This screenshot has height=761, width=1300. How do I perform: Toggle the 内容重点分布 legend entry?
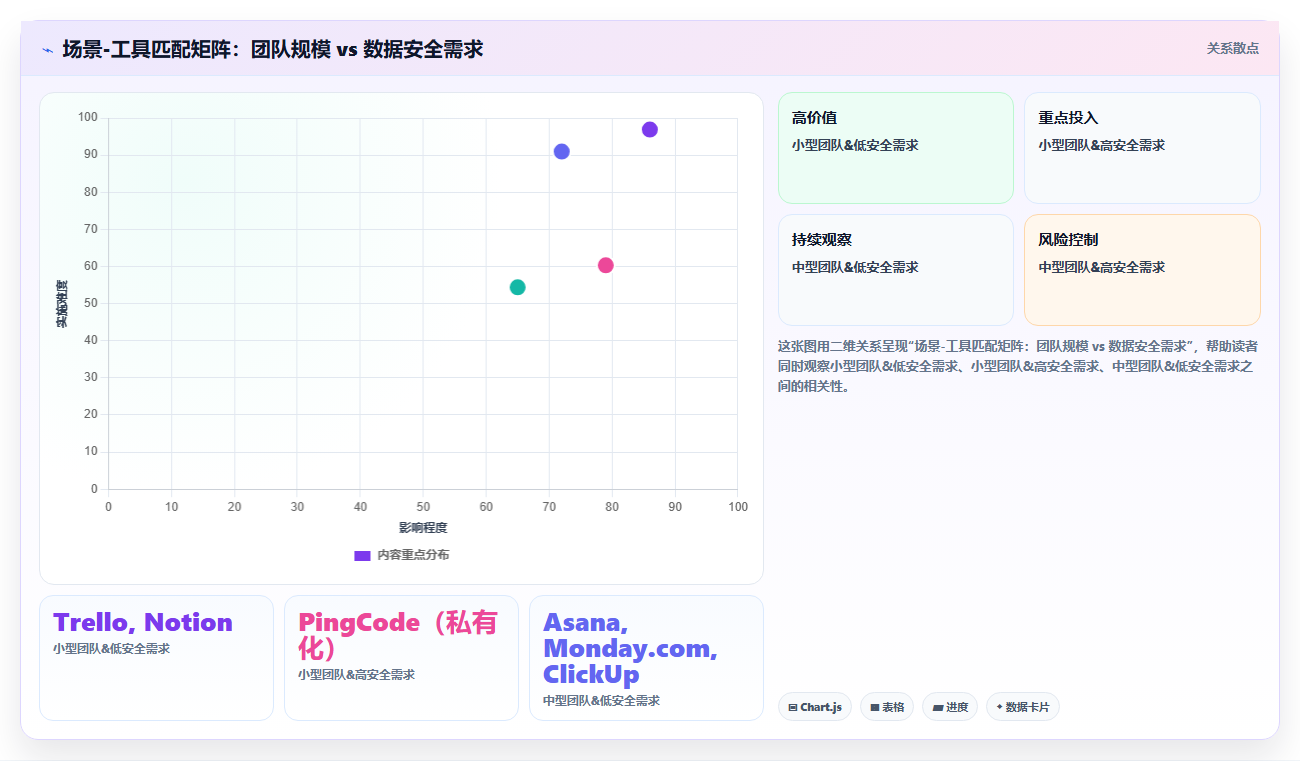(402, 555)
